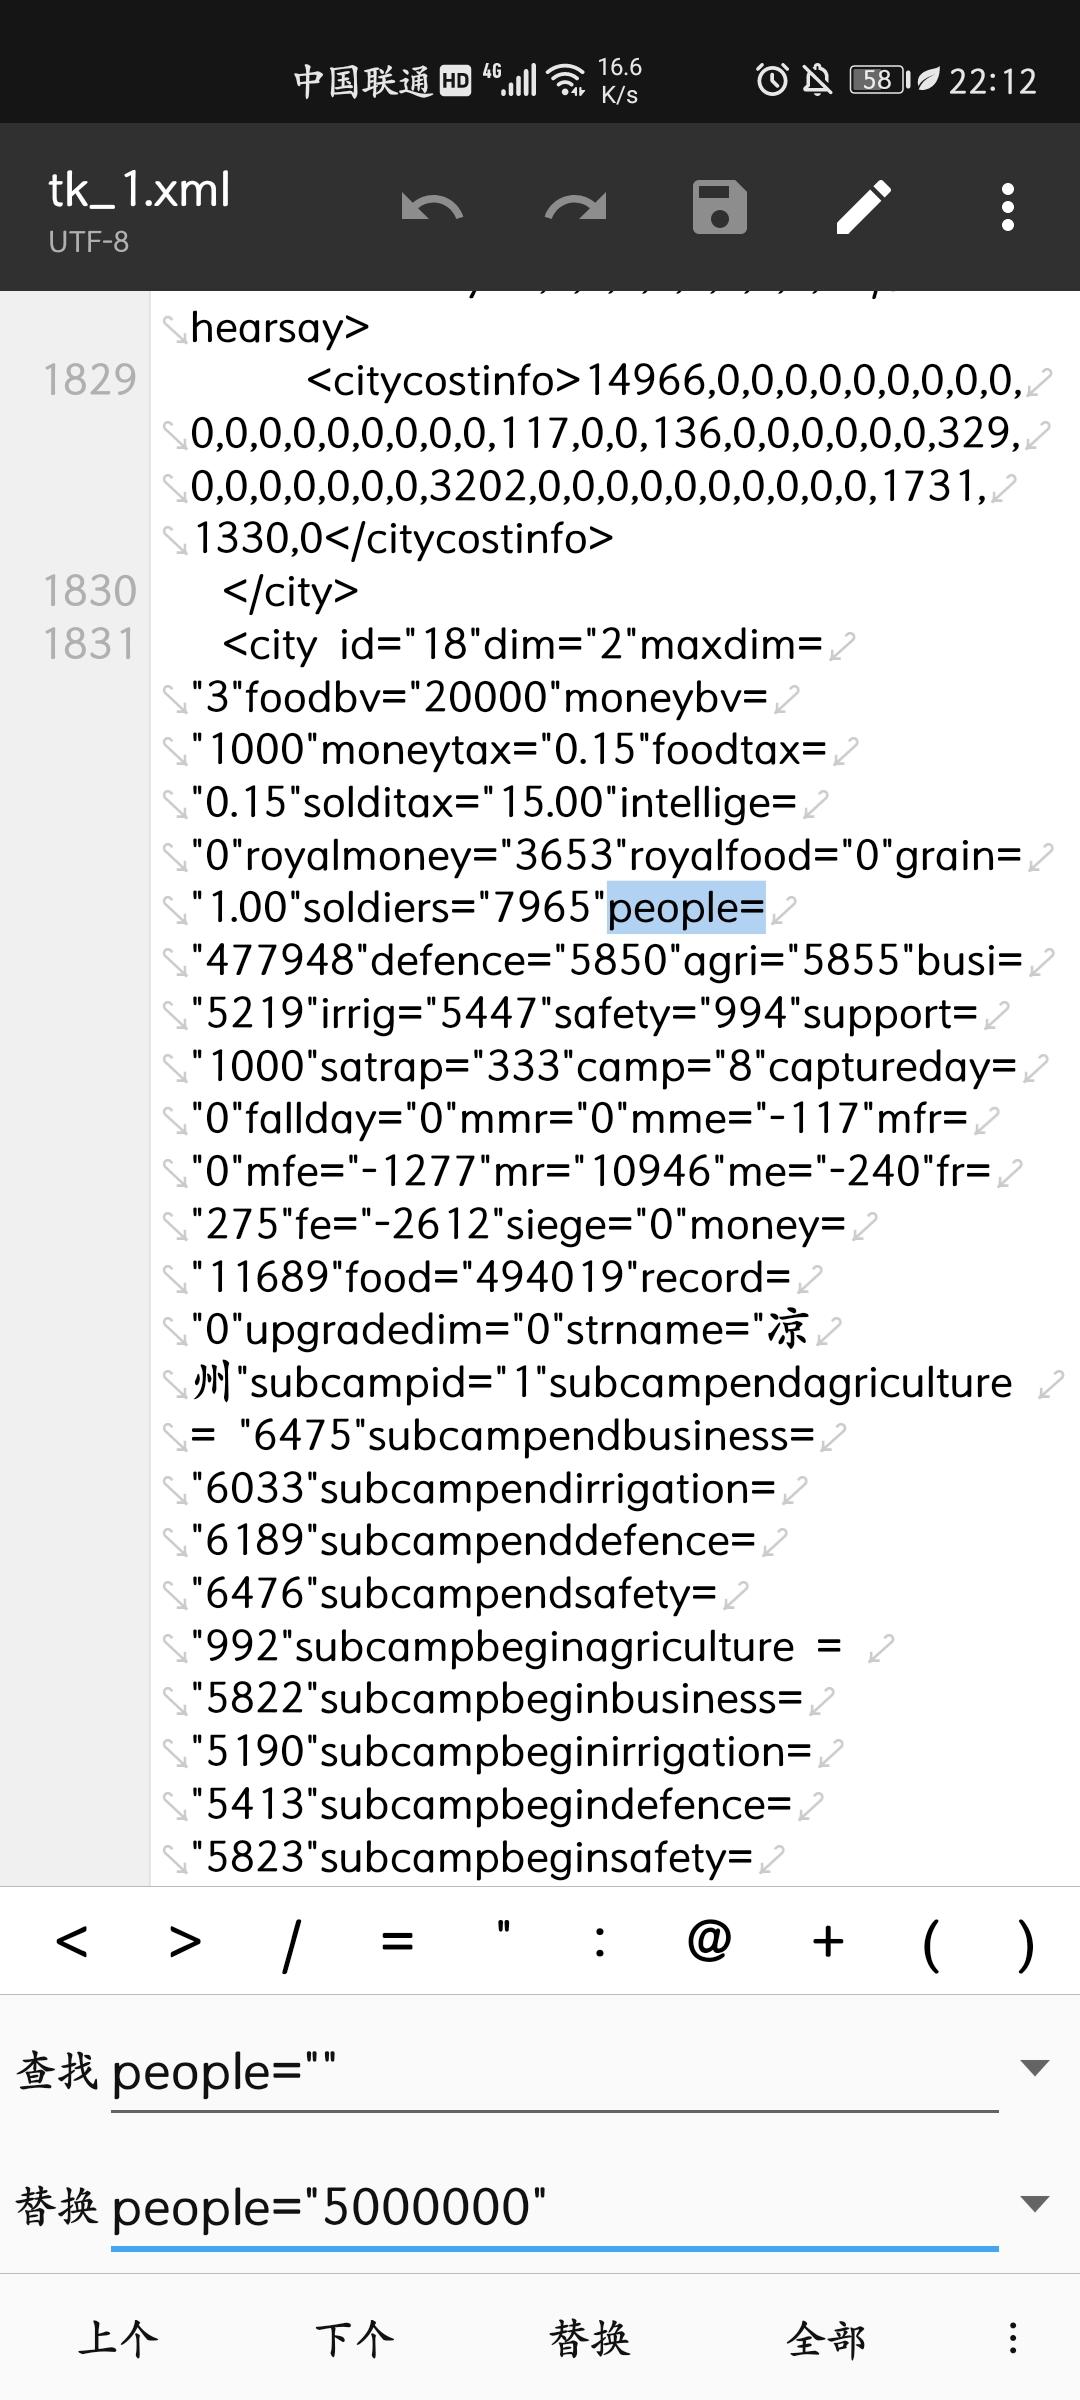Tap the redo arrow icon
Screen dimensions: 1080x2400
coord(576,208)
